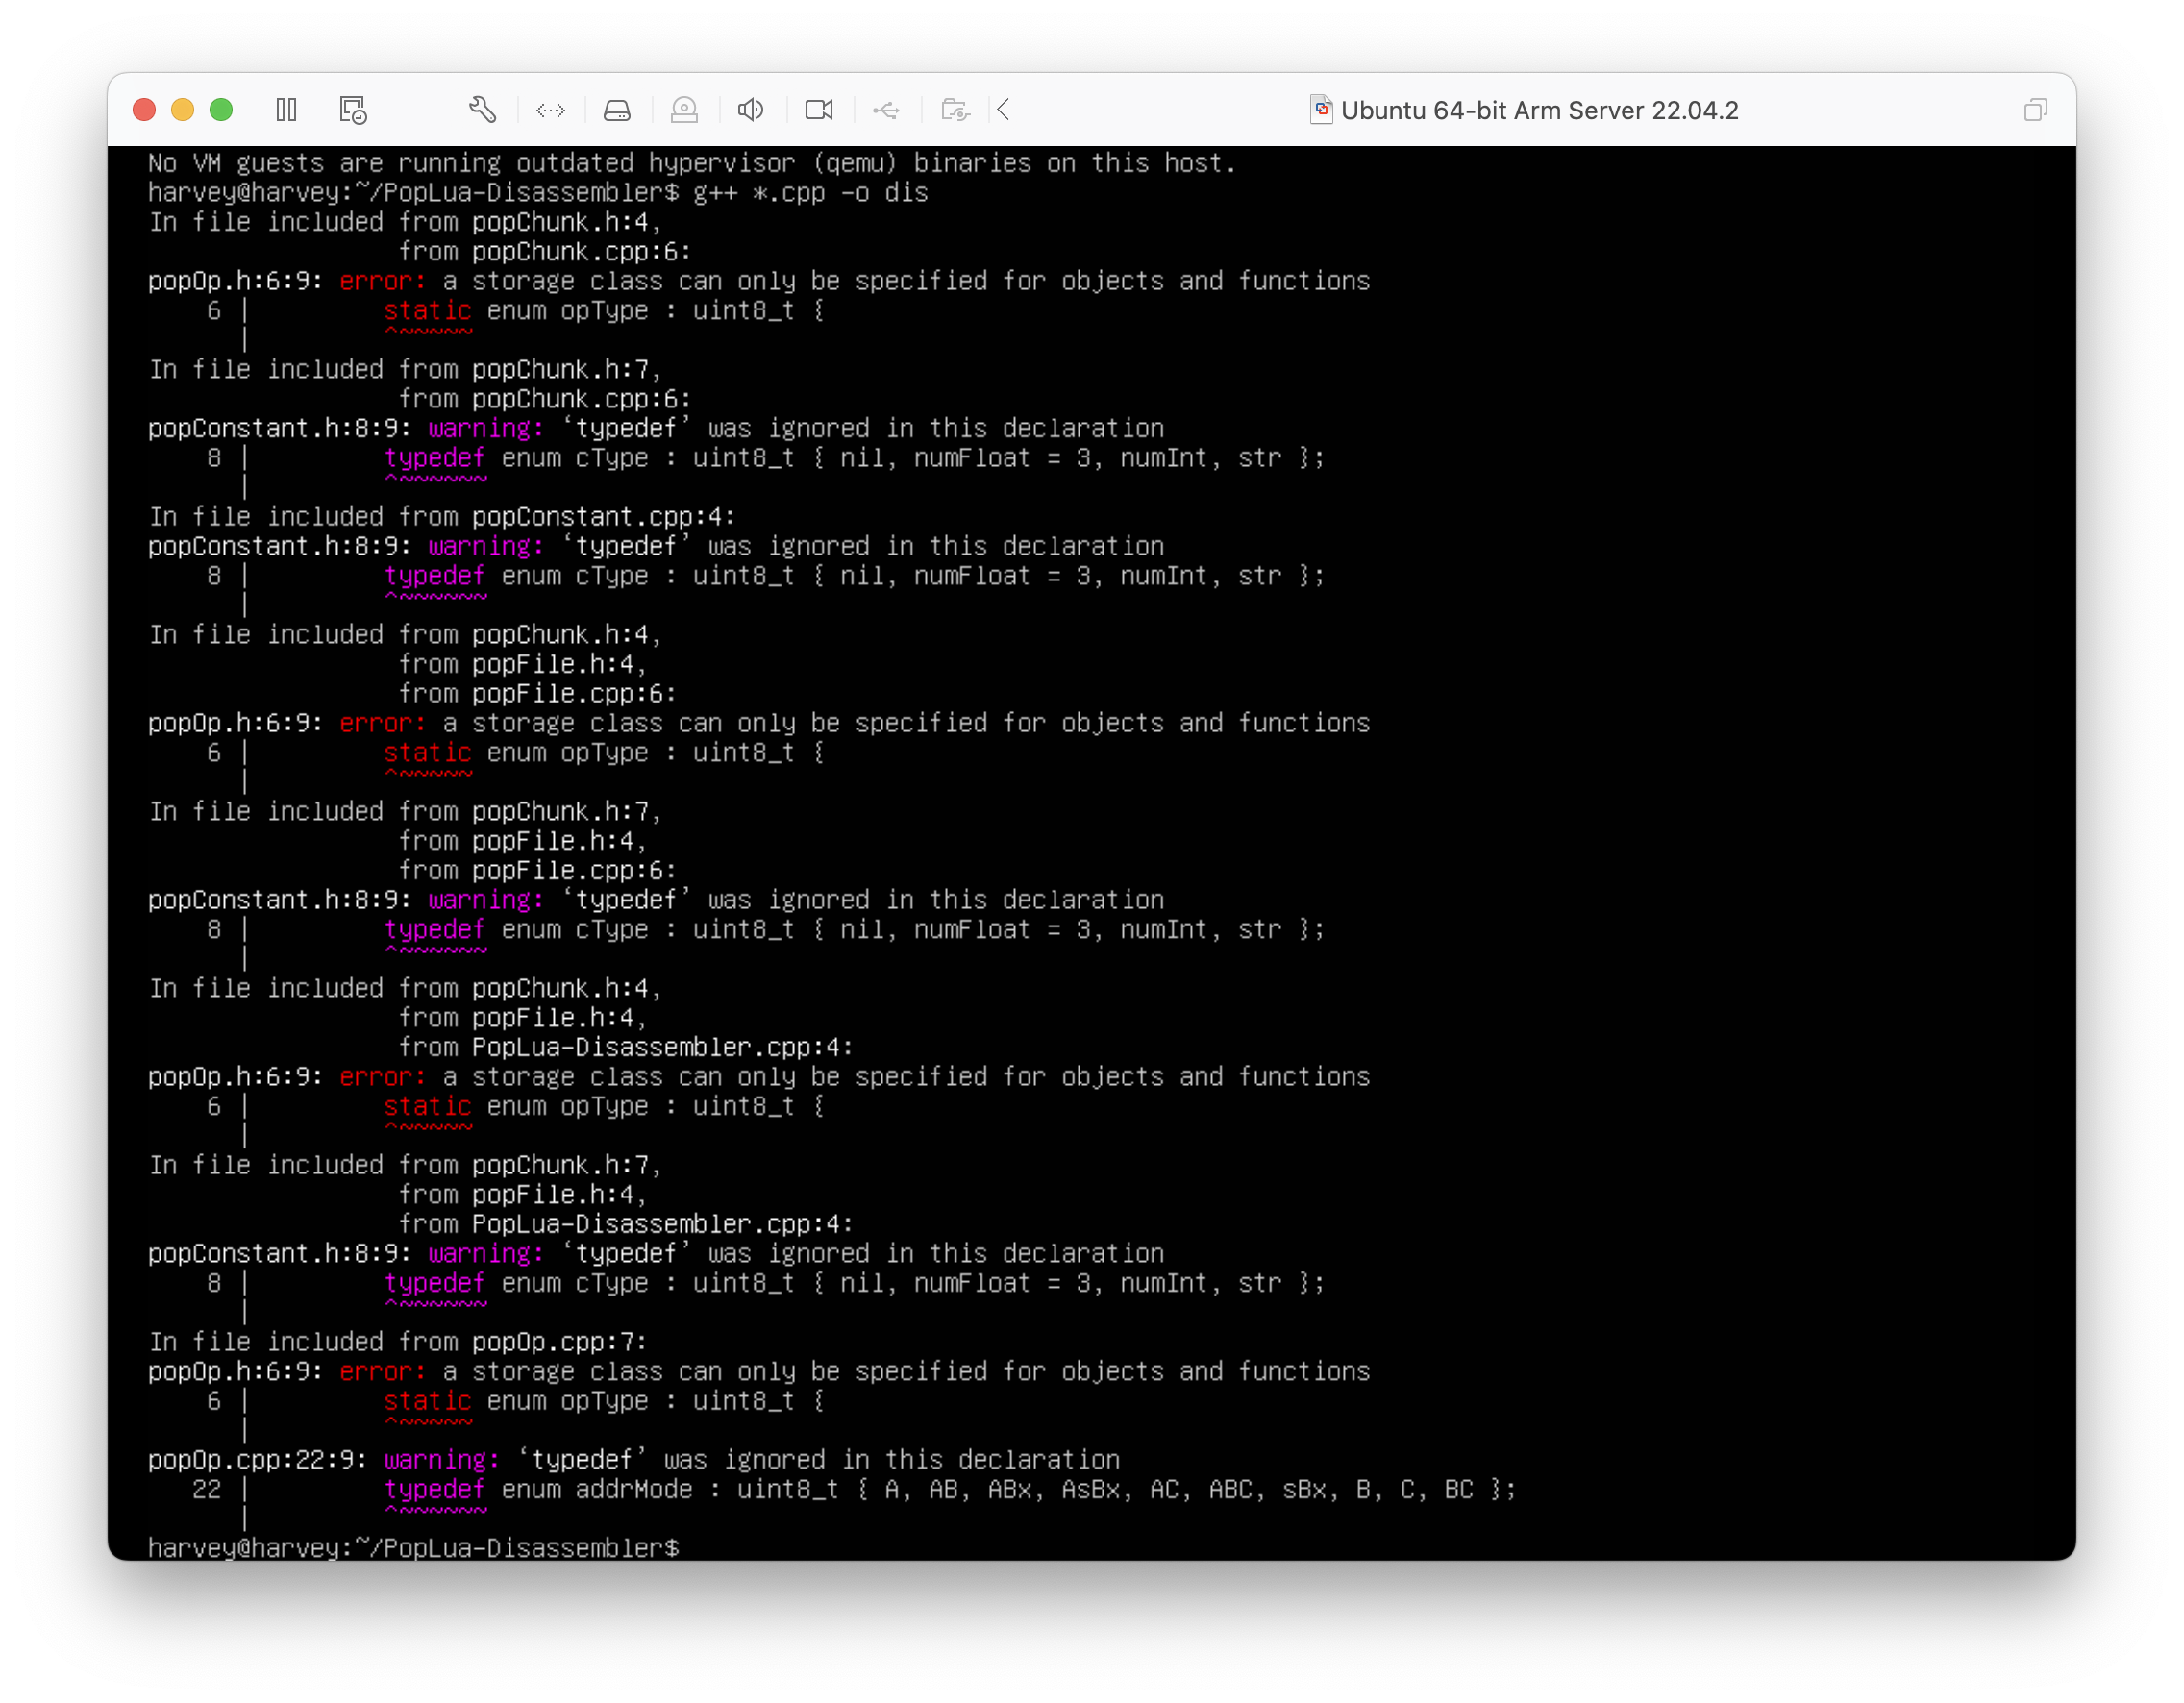Click the first magenta warning: word

coord(486,428)
